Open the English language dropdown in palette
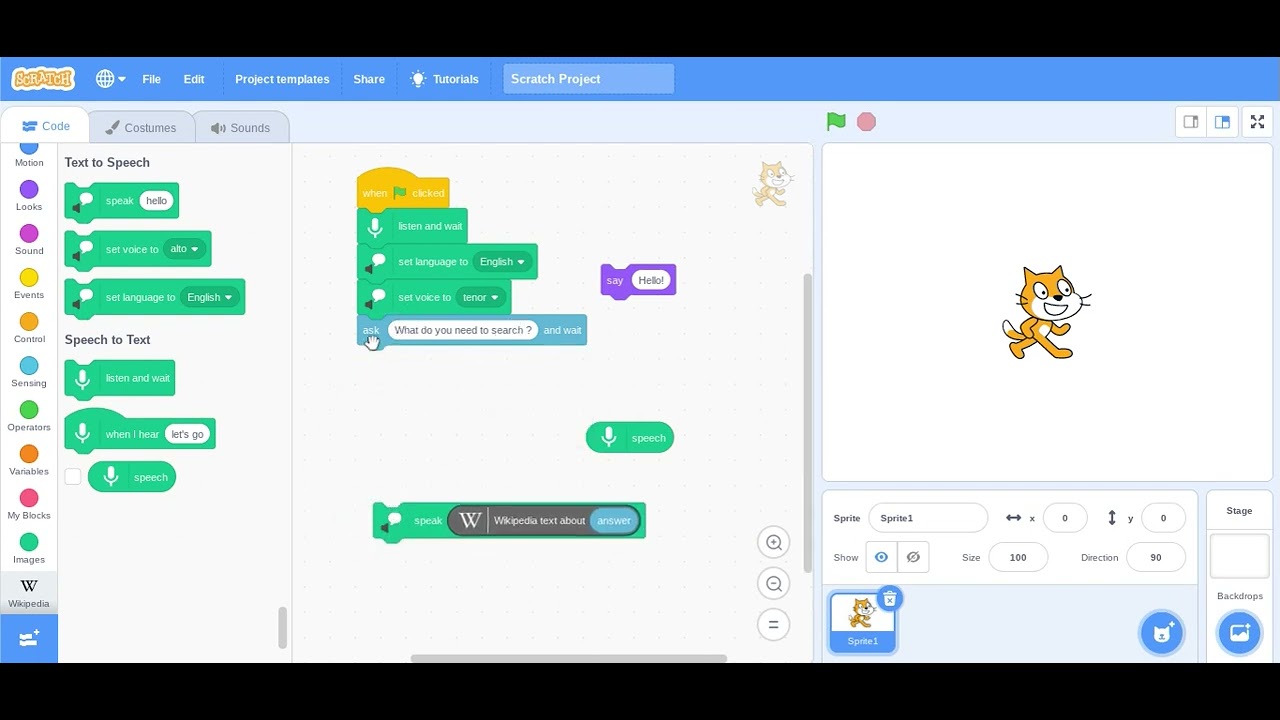Screen dimensions: 1280x720 point(209,297)
